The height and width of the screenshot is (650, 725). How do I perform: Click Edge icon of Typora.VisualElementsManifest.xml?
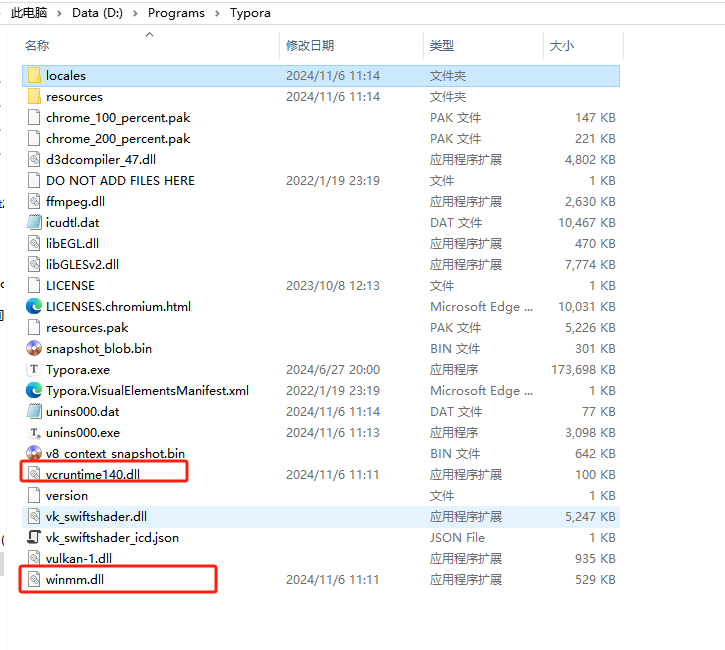click(34, 391)
